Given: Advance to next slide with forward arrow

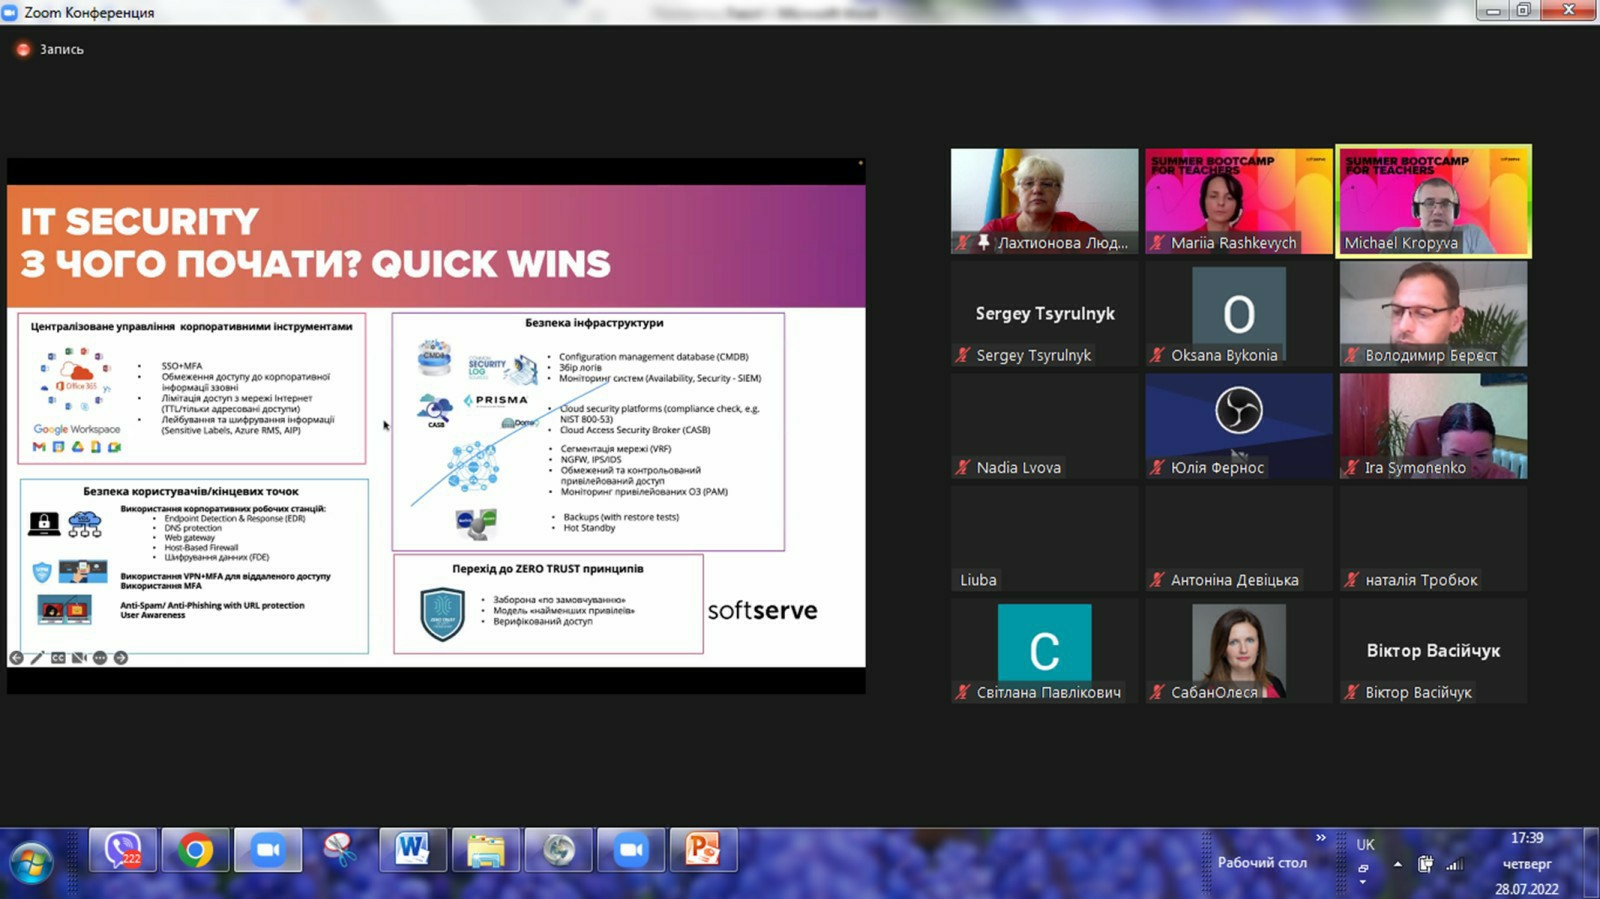Looking at the screenshot, I should [x=121, y=658].
